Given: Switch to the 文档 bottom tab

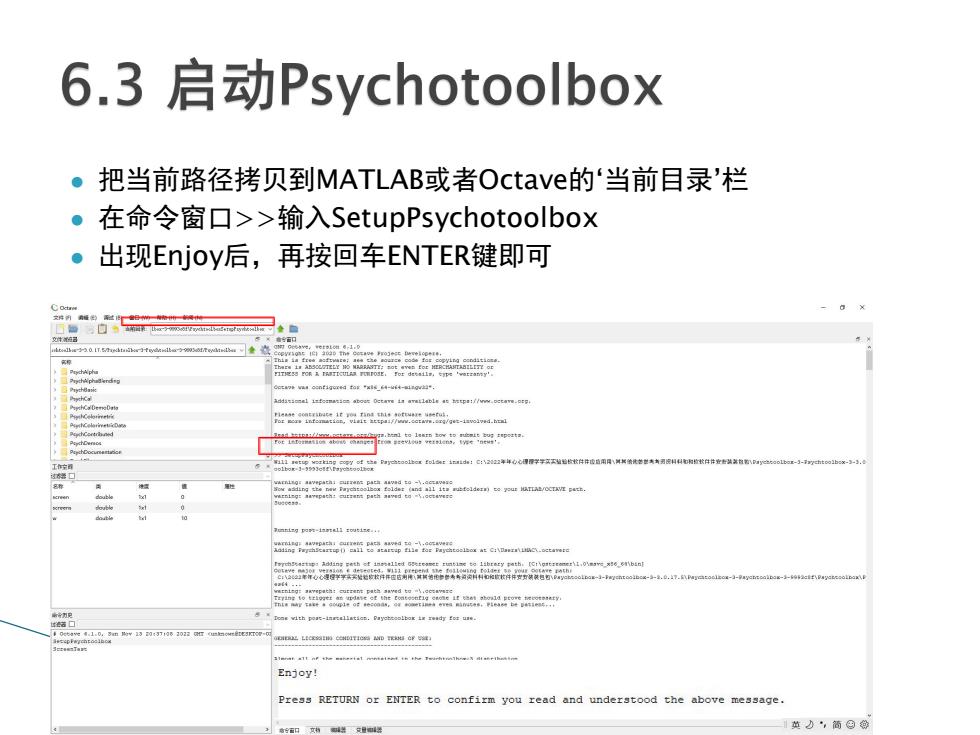Looking at the screenshot, I should [x=315, y=729].
